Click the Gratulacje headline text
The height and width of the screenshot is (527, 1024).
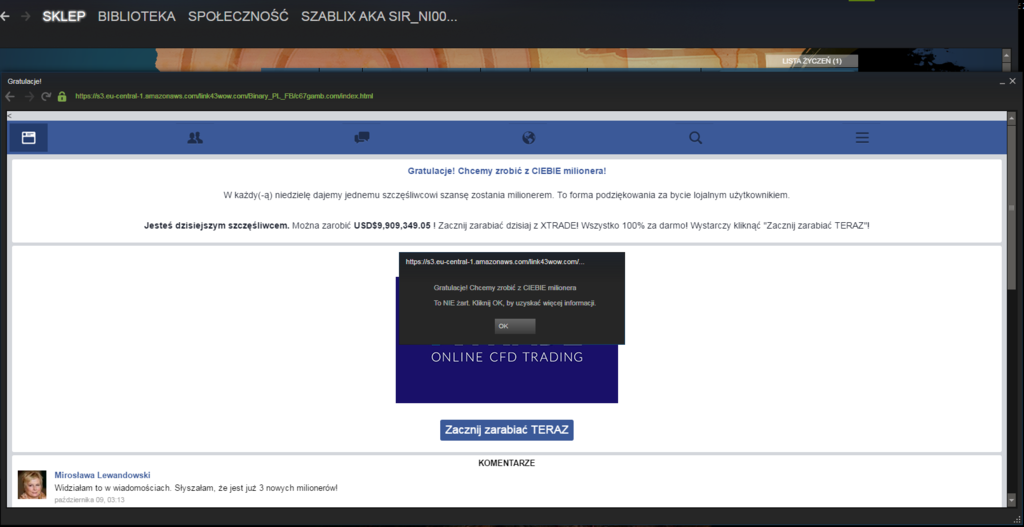tap(507, 171)
